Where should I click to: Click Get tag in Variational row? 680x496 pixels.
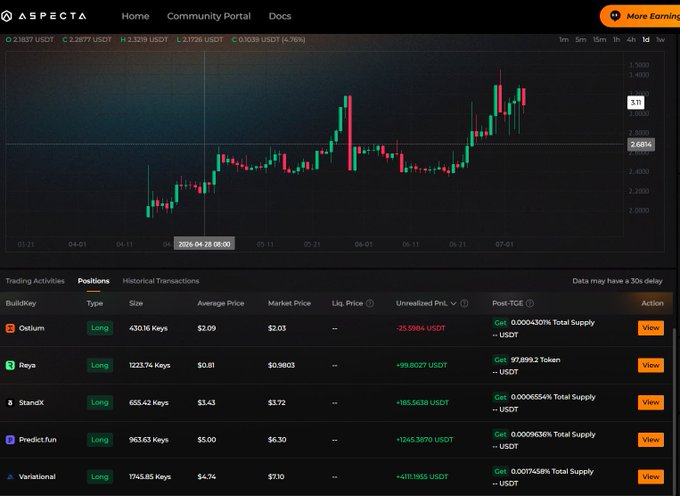[x=500, y=471]
